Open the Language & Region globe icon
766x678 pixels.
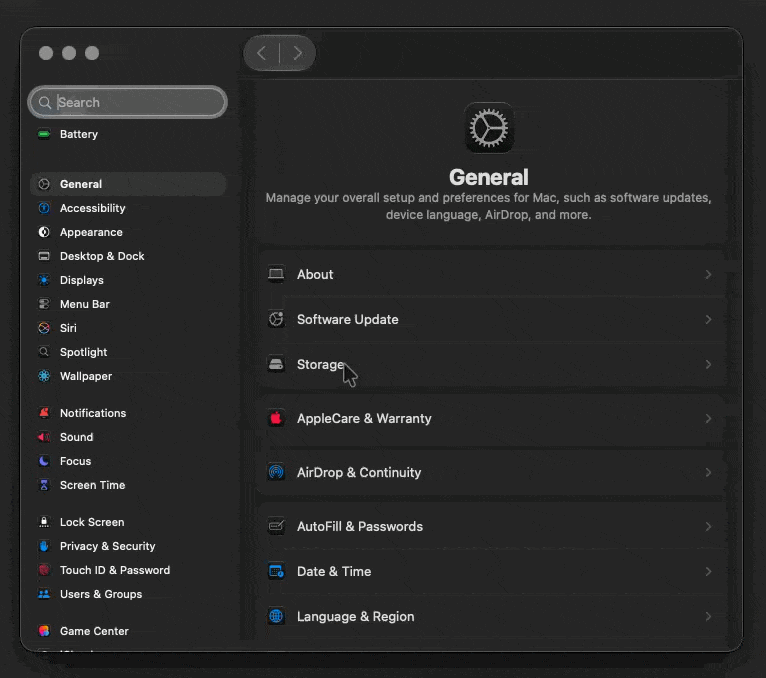276,616
